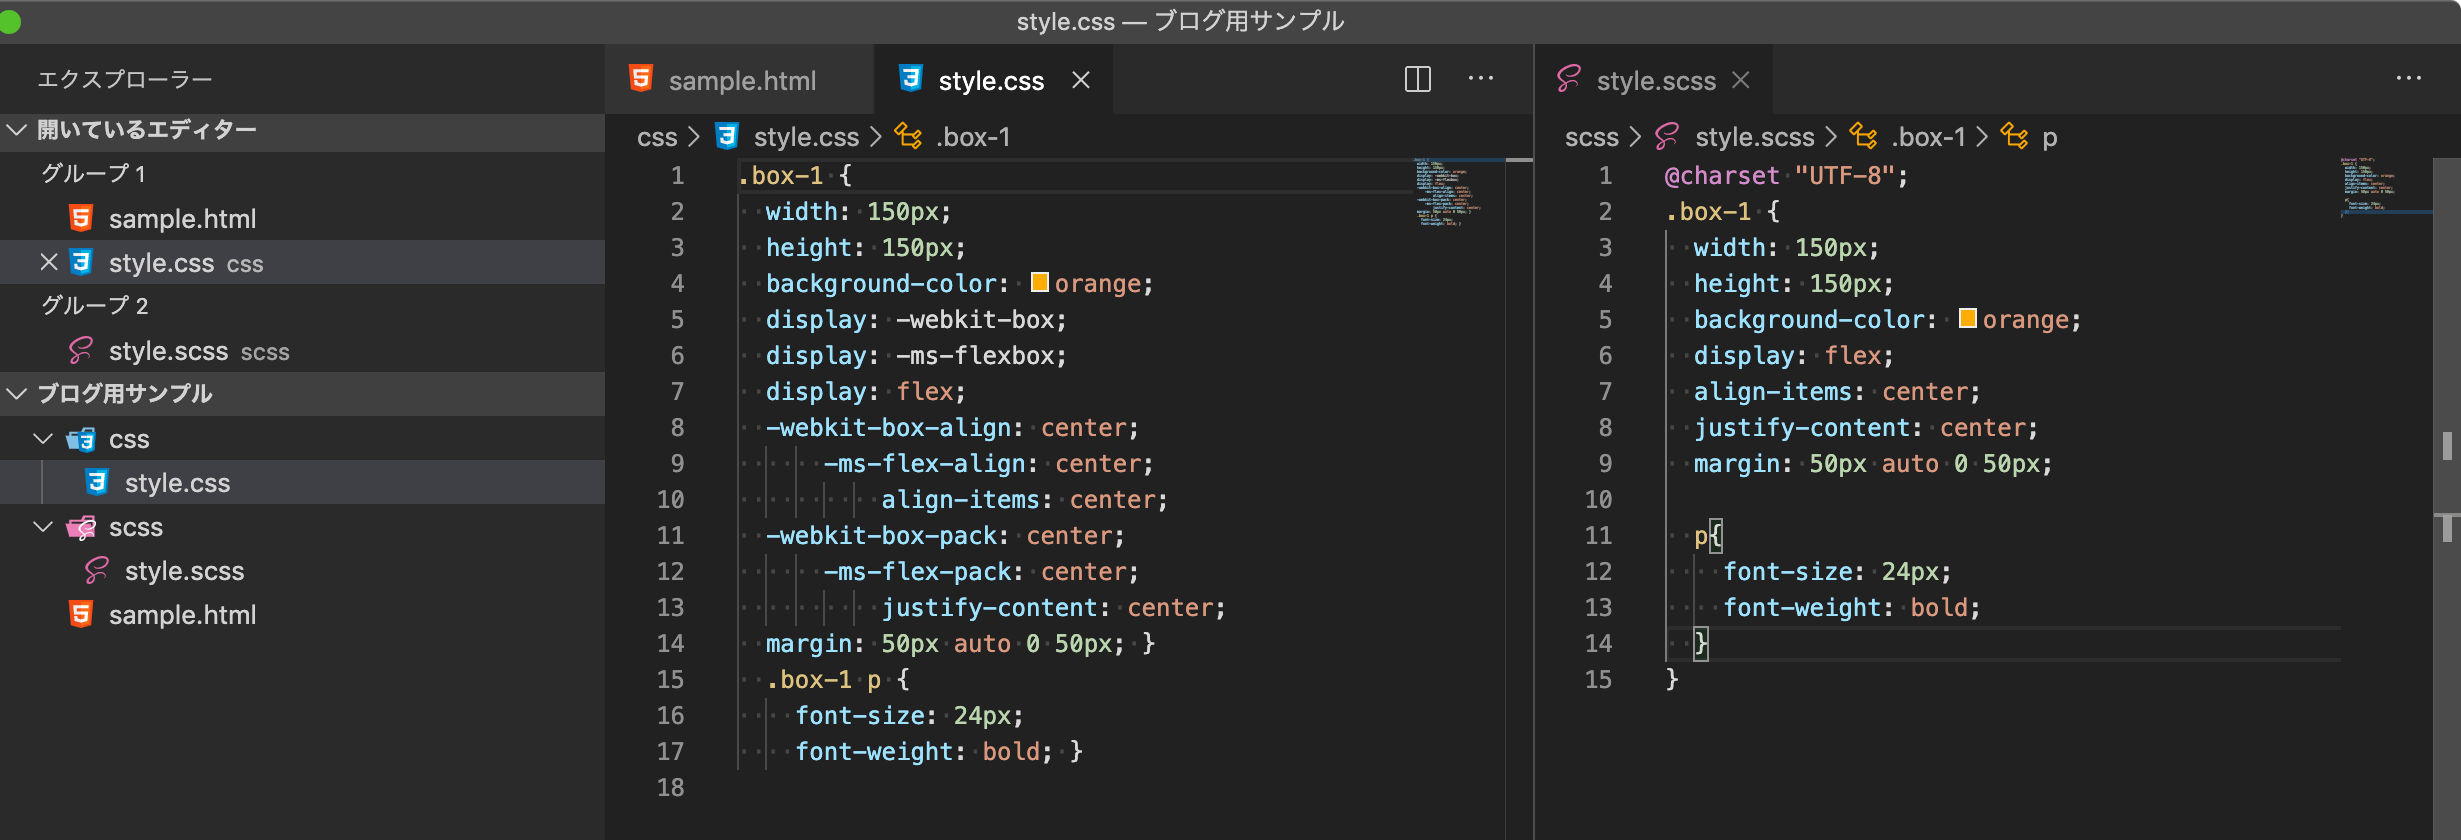
Task: Click the .box-1 symbol icon in css breadcrumb
Action: click(908, 136)
